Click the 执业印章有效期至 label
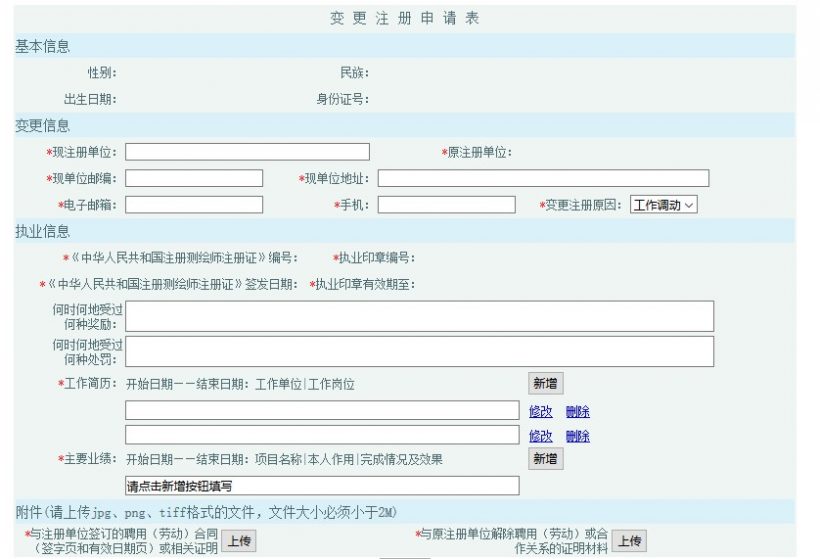The width and height of the screenshot is (820, 559). [x=362, y=284]
